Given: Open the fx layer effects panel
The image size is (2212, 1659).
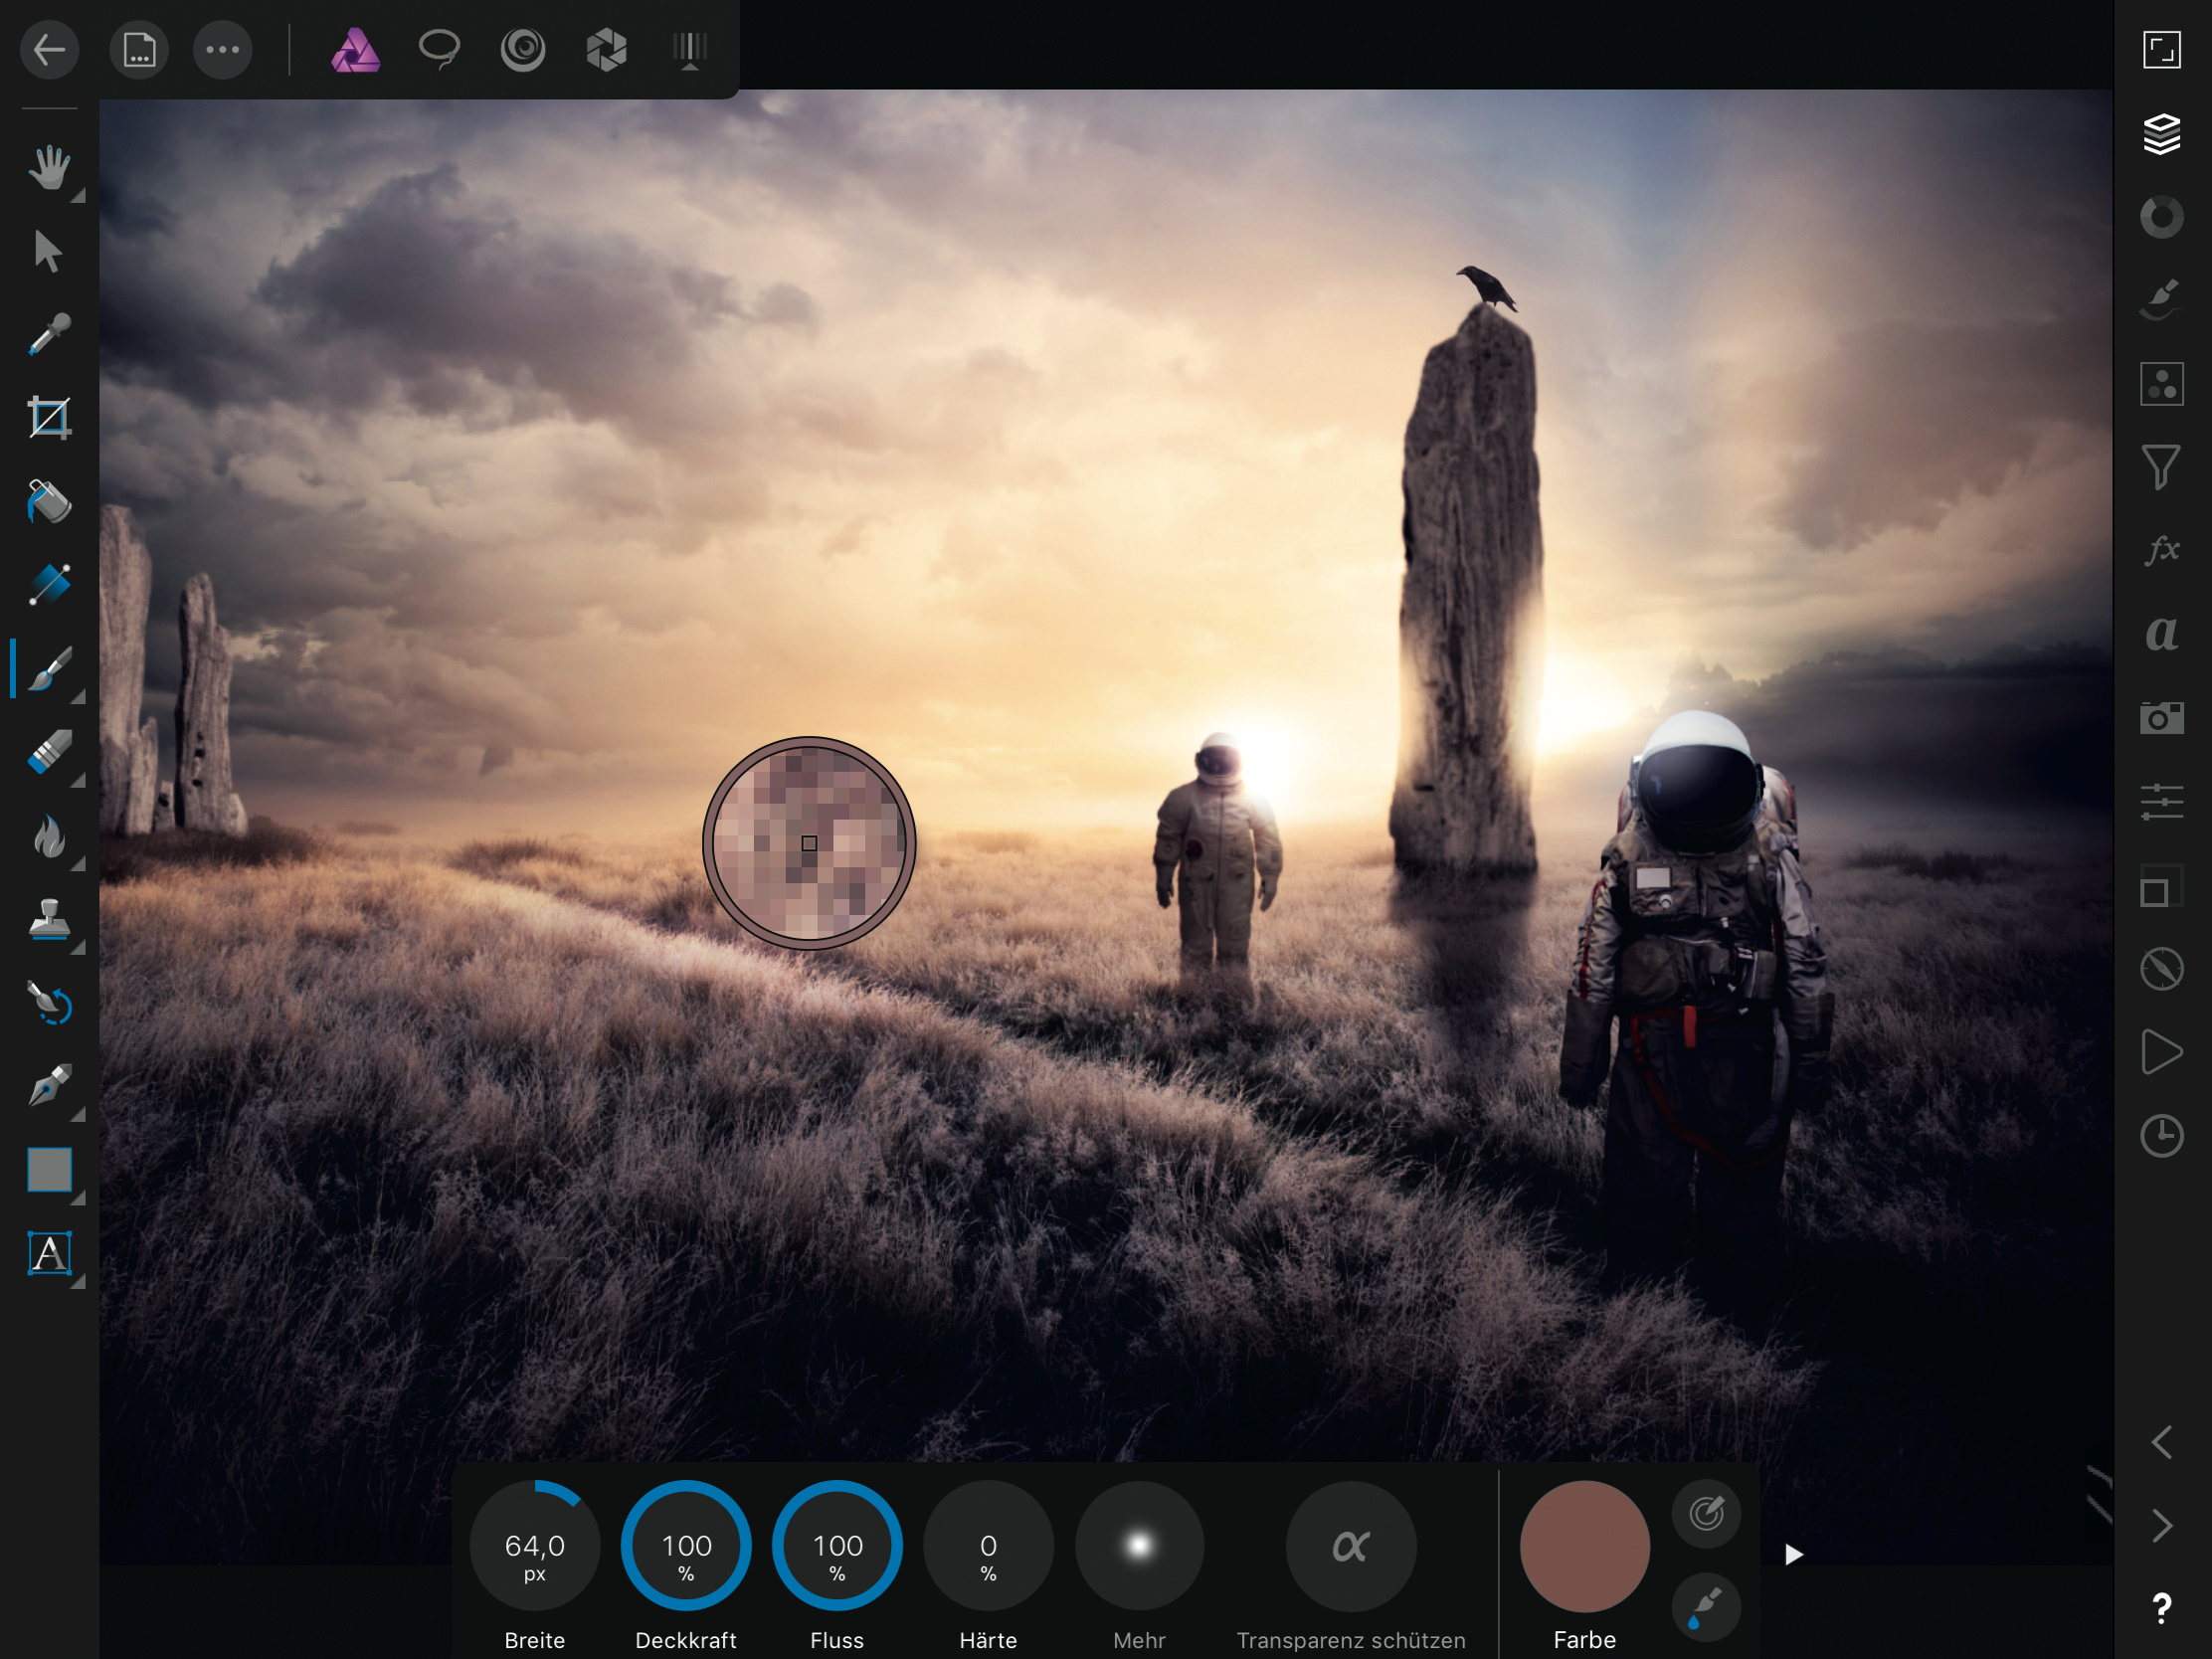Looking at the screenshot, I should (2161, 550).
